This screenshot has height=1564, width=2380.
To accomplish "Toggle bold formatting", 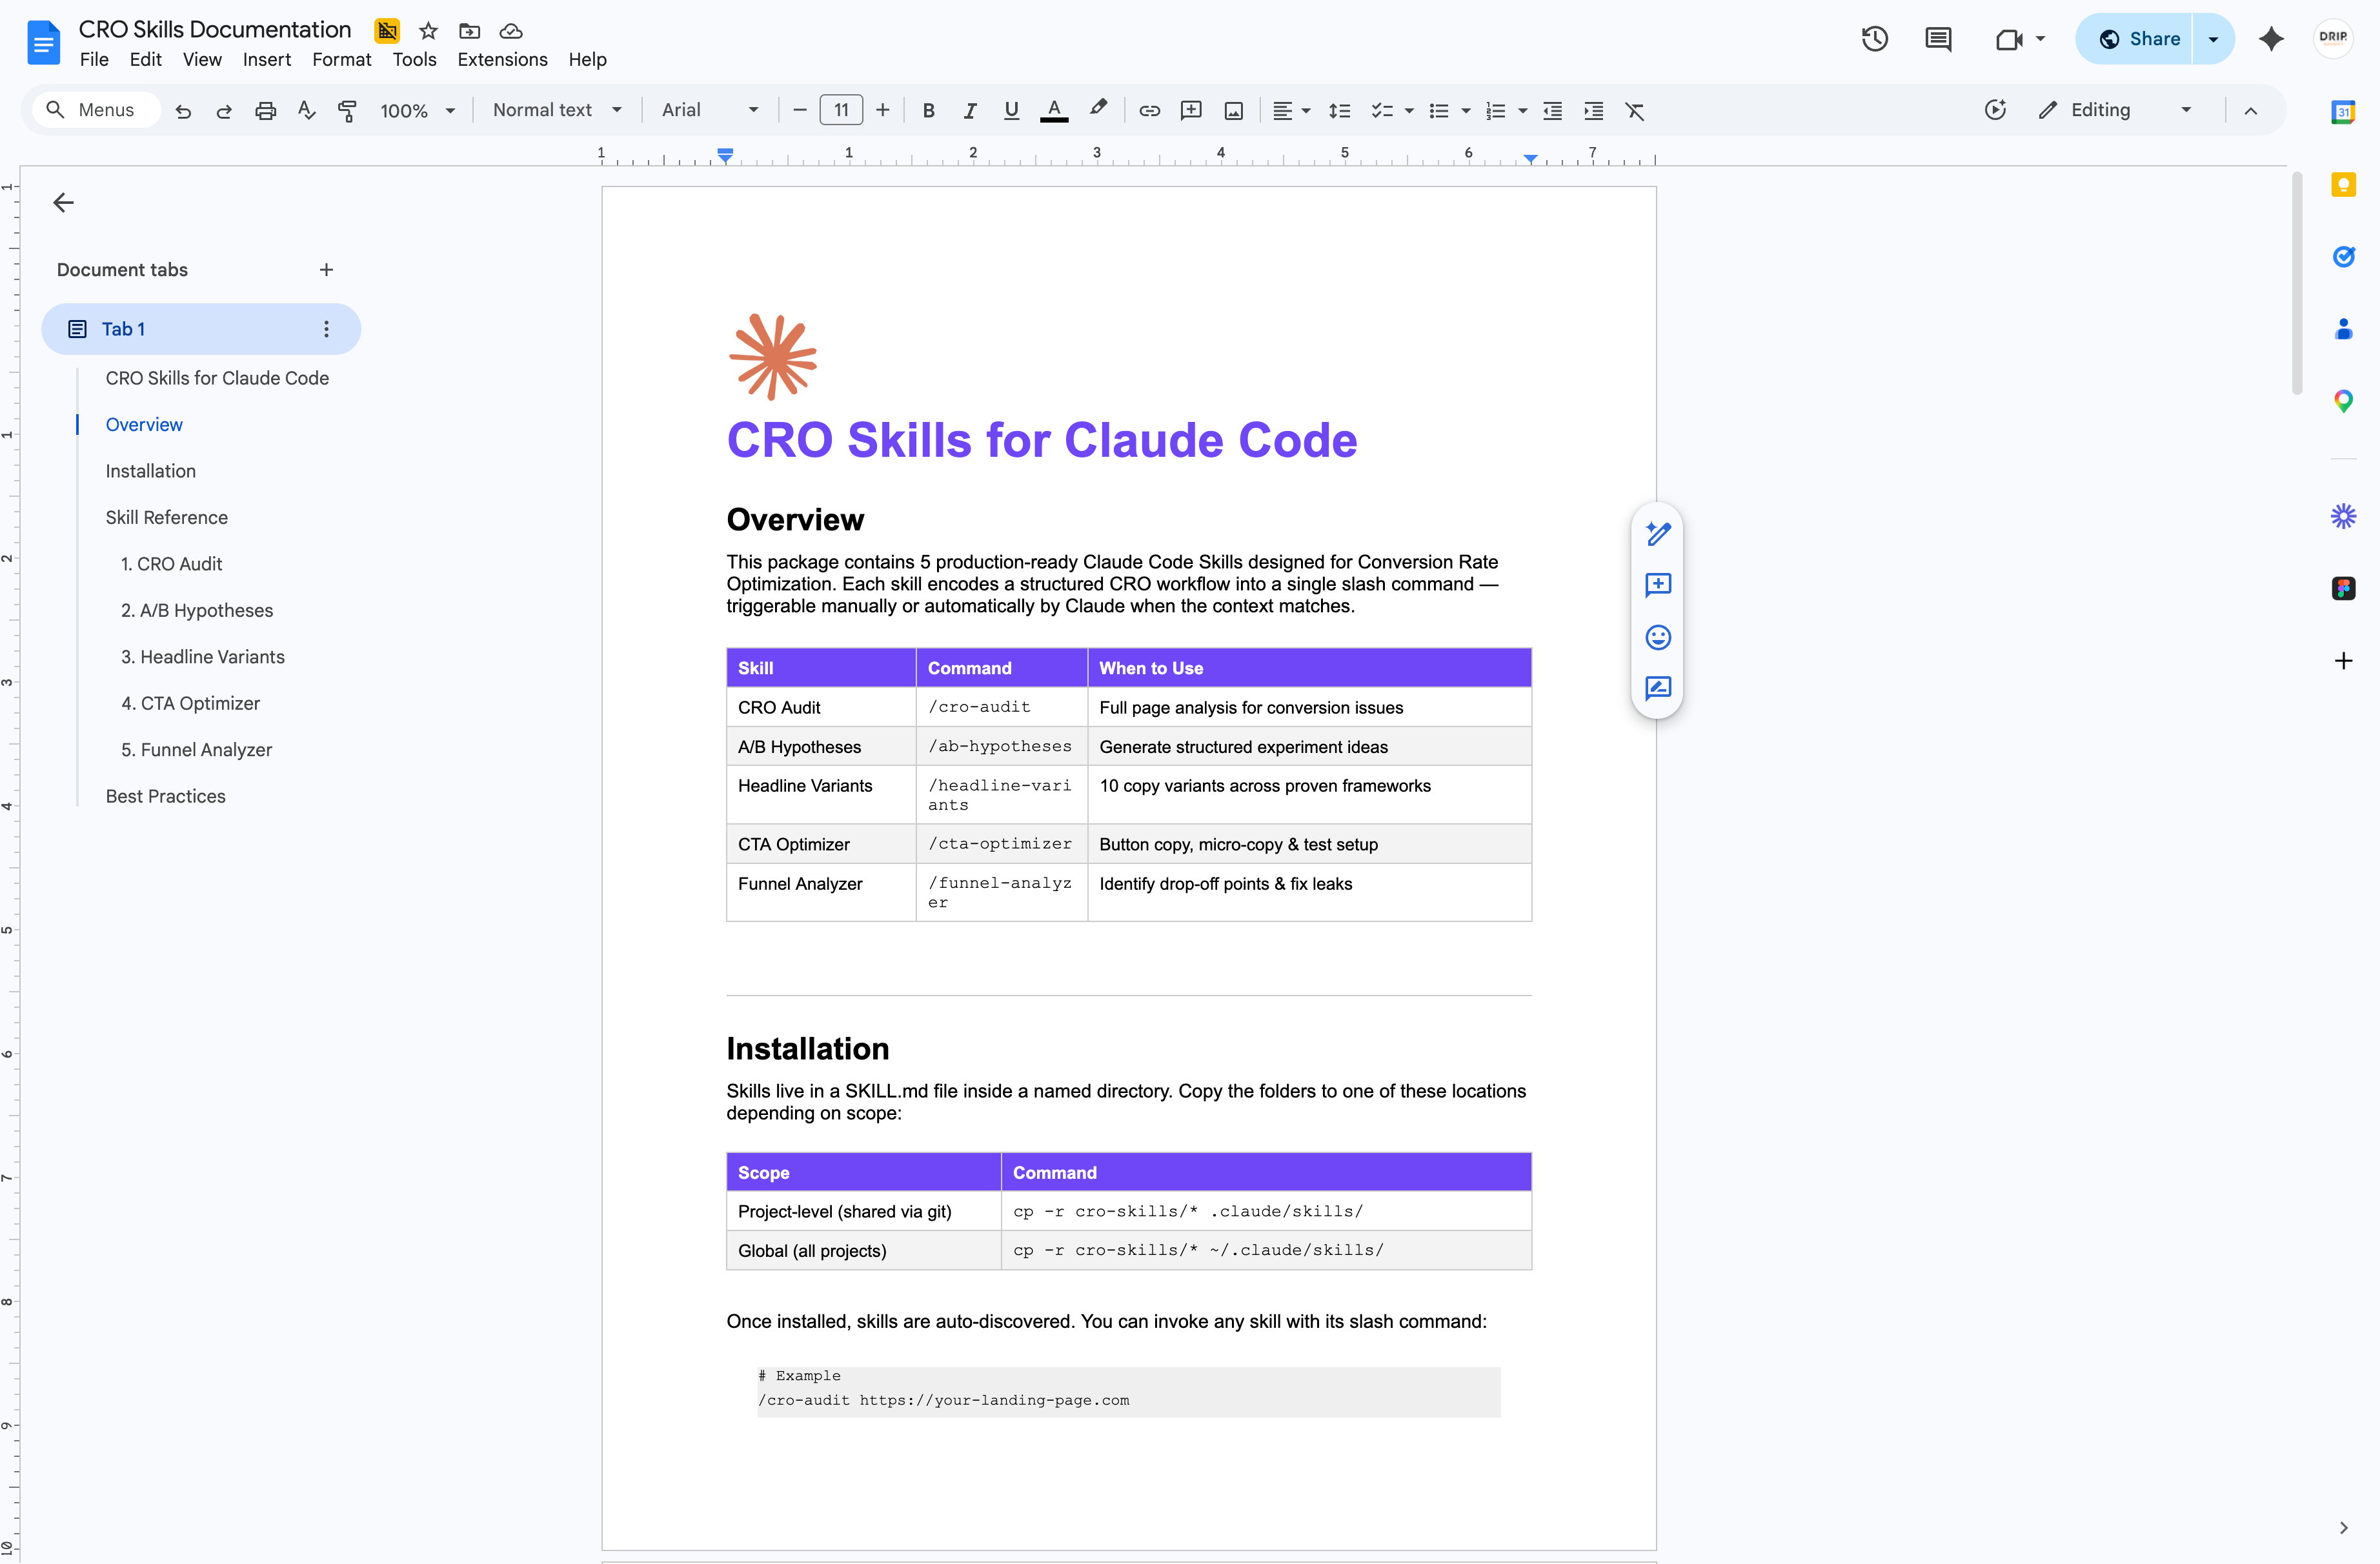I will (929, 111).
